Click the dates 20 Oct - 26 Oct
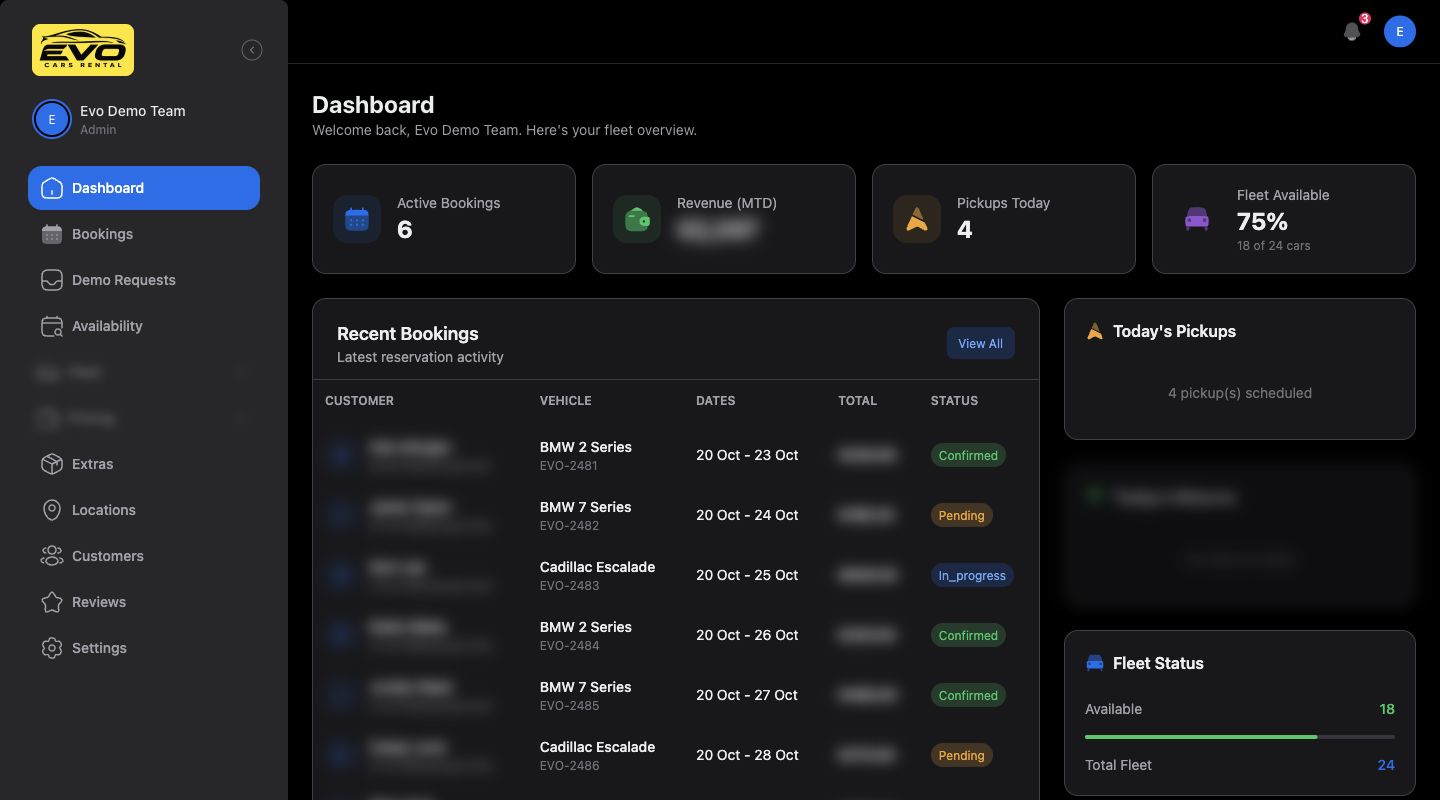Viewport: 1440px width, 800px height. click(x=747, y=635)
